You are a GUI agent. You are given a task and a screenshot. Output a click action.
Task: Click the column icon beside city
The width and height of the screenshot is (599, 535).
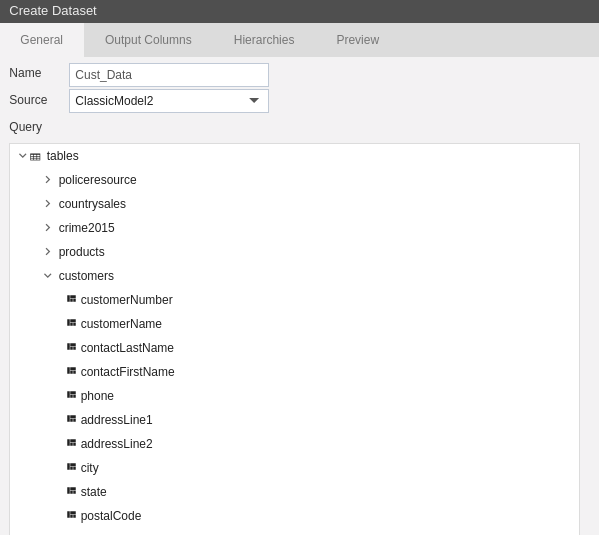tap(71, 467)
